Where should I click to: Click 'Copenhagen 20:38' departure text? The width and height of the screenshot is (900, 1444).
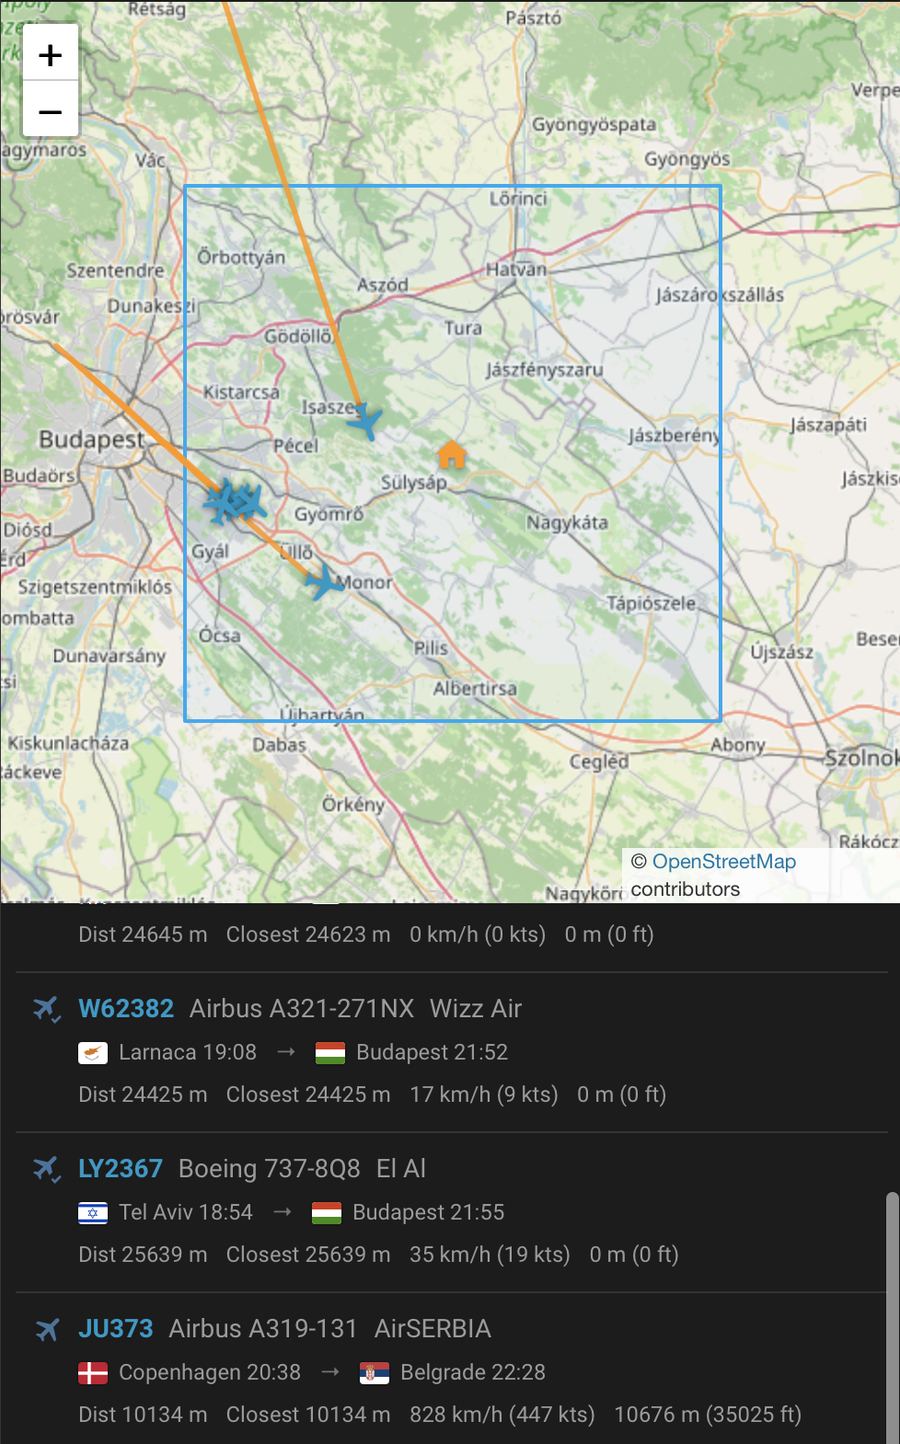210,1372
